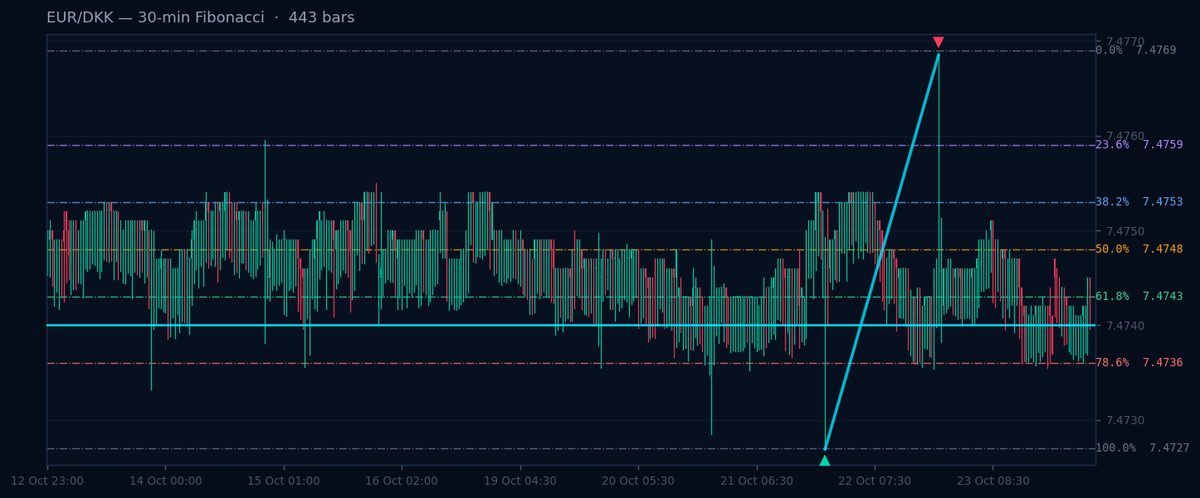
Task: Click the 19 Oct 04:30 time axis label
Action: 520,481
